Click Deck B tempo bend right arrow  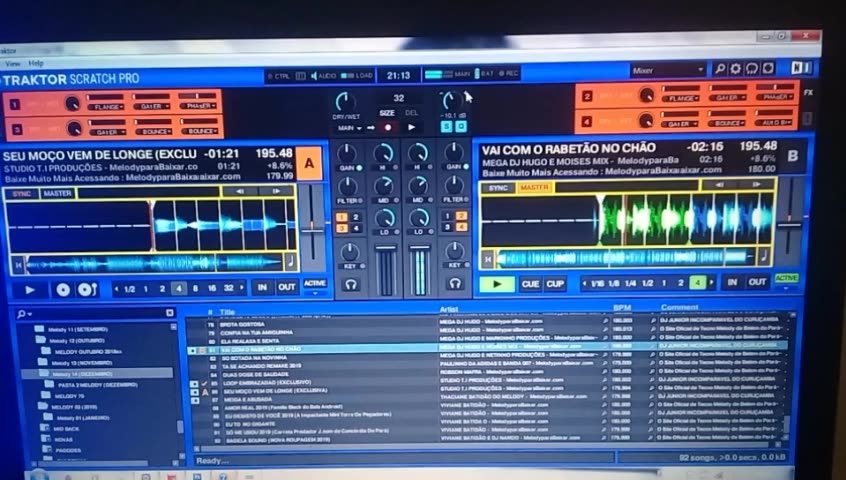(756, 184)
